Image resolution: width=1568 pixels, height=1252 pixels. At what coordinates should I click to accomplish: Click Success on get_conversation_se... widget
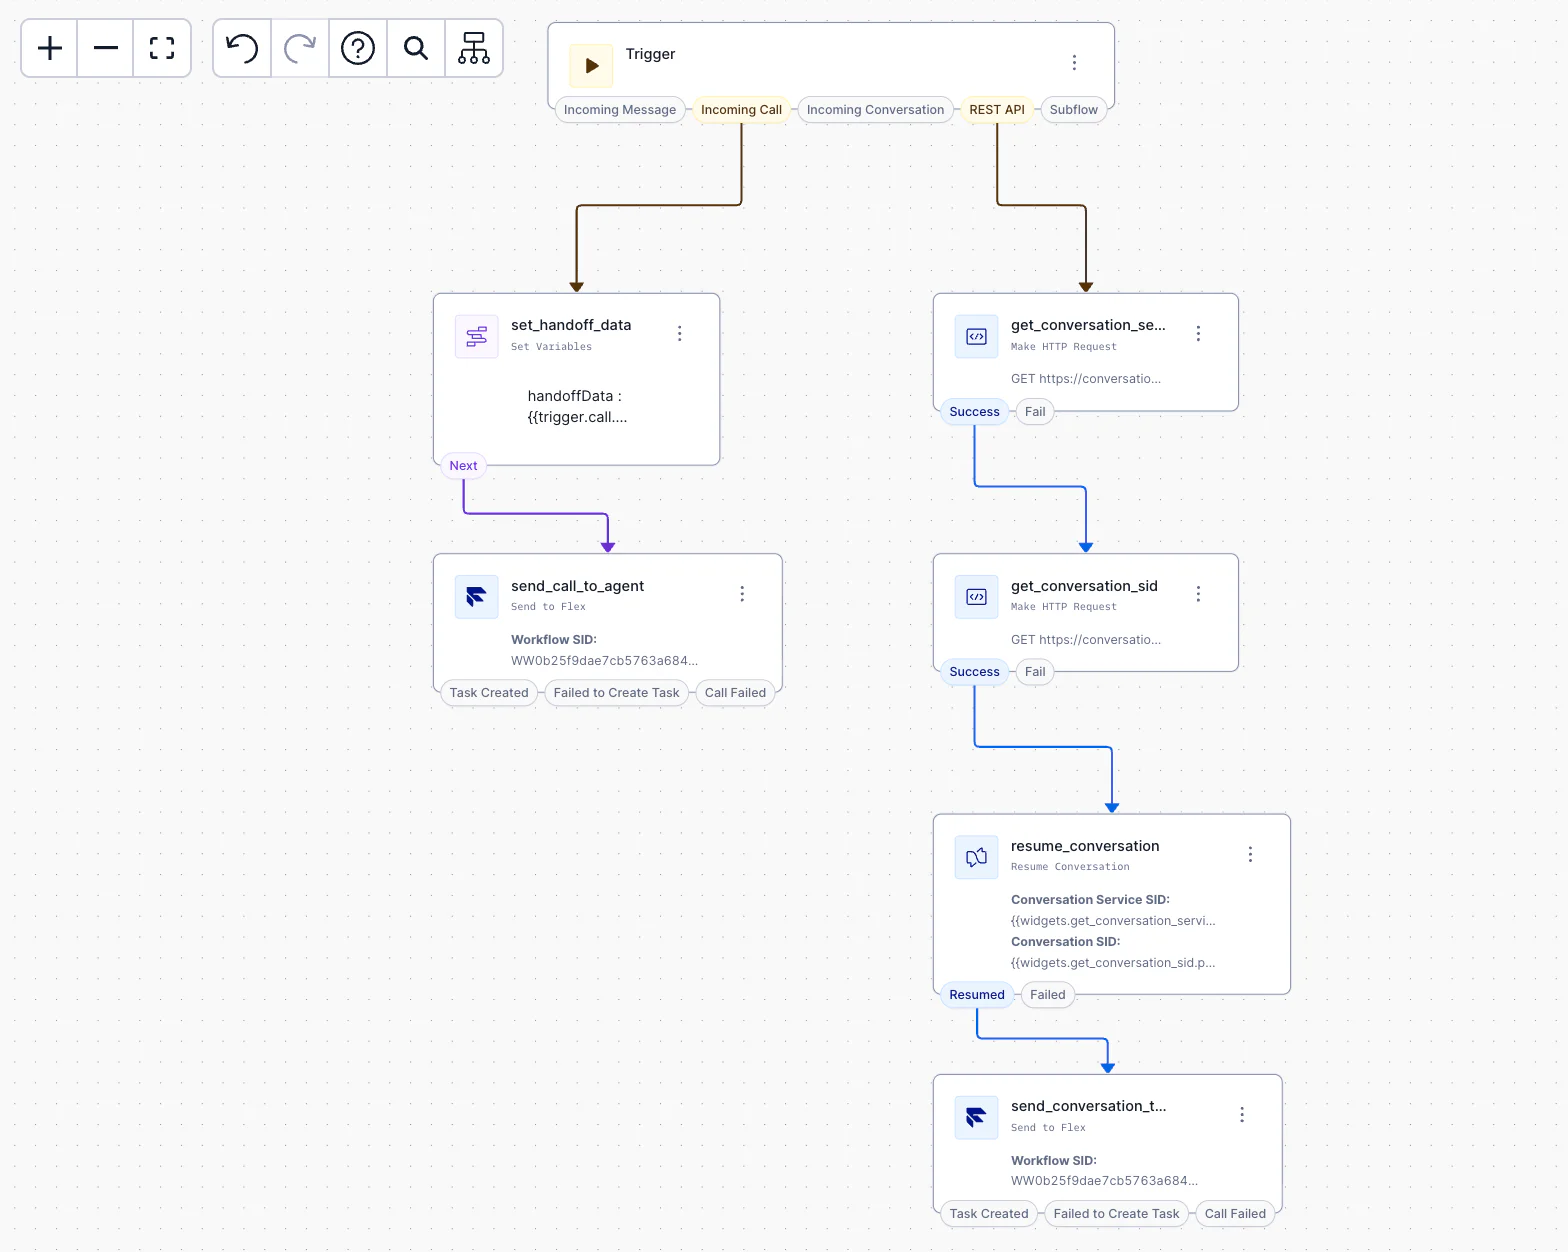pos(974,412)
